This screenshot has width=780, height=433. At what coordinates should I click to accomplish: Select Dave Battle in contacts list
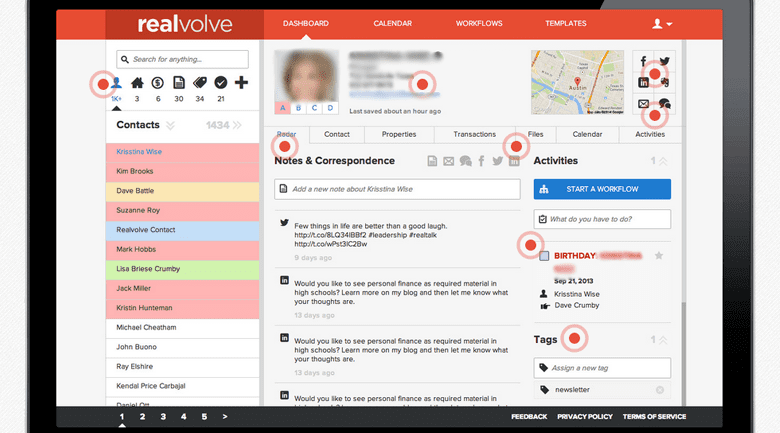coord(183,191)
